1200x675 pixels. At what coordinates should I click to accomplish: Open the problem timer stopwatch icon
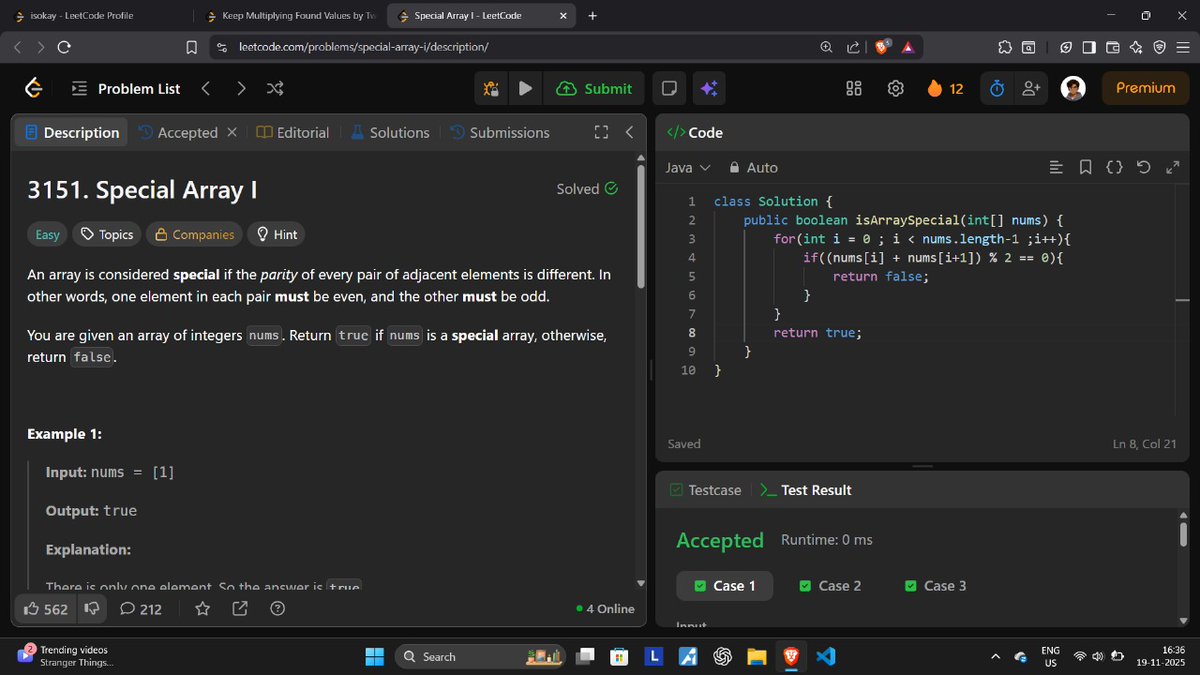996,88
